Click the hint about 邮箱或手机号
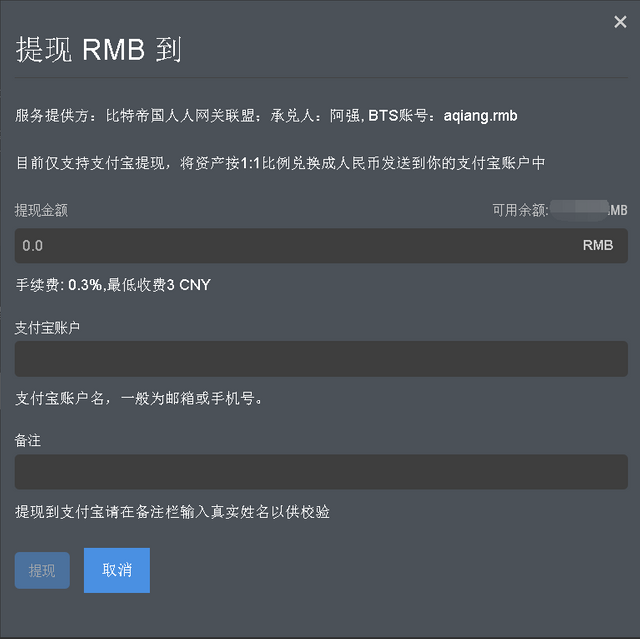Viewport: 640px width, 639px height. point(139,399)
